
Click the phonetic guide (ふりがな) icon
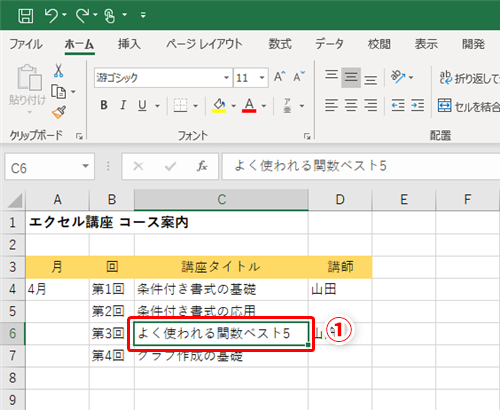(287, 106)
